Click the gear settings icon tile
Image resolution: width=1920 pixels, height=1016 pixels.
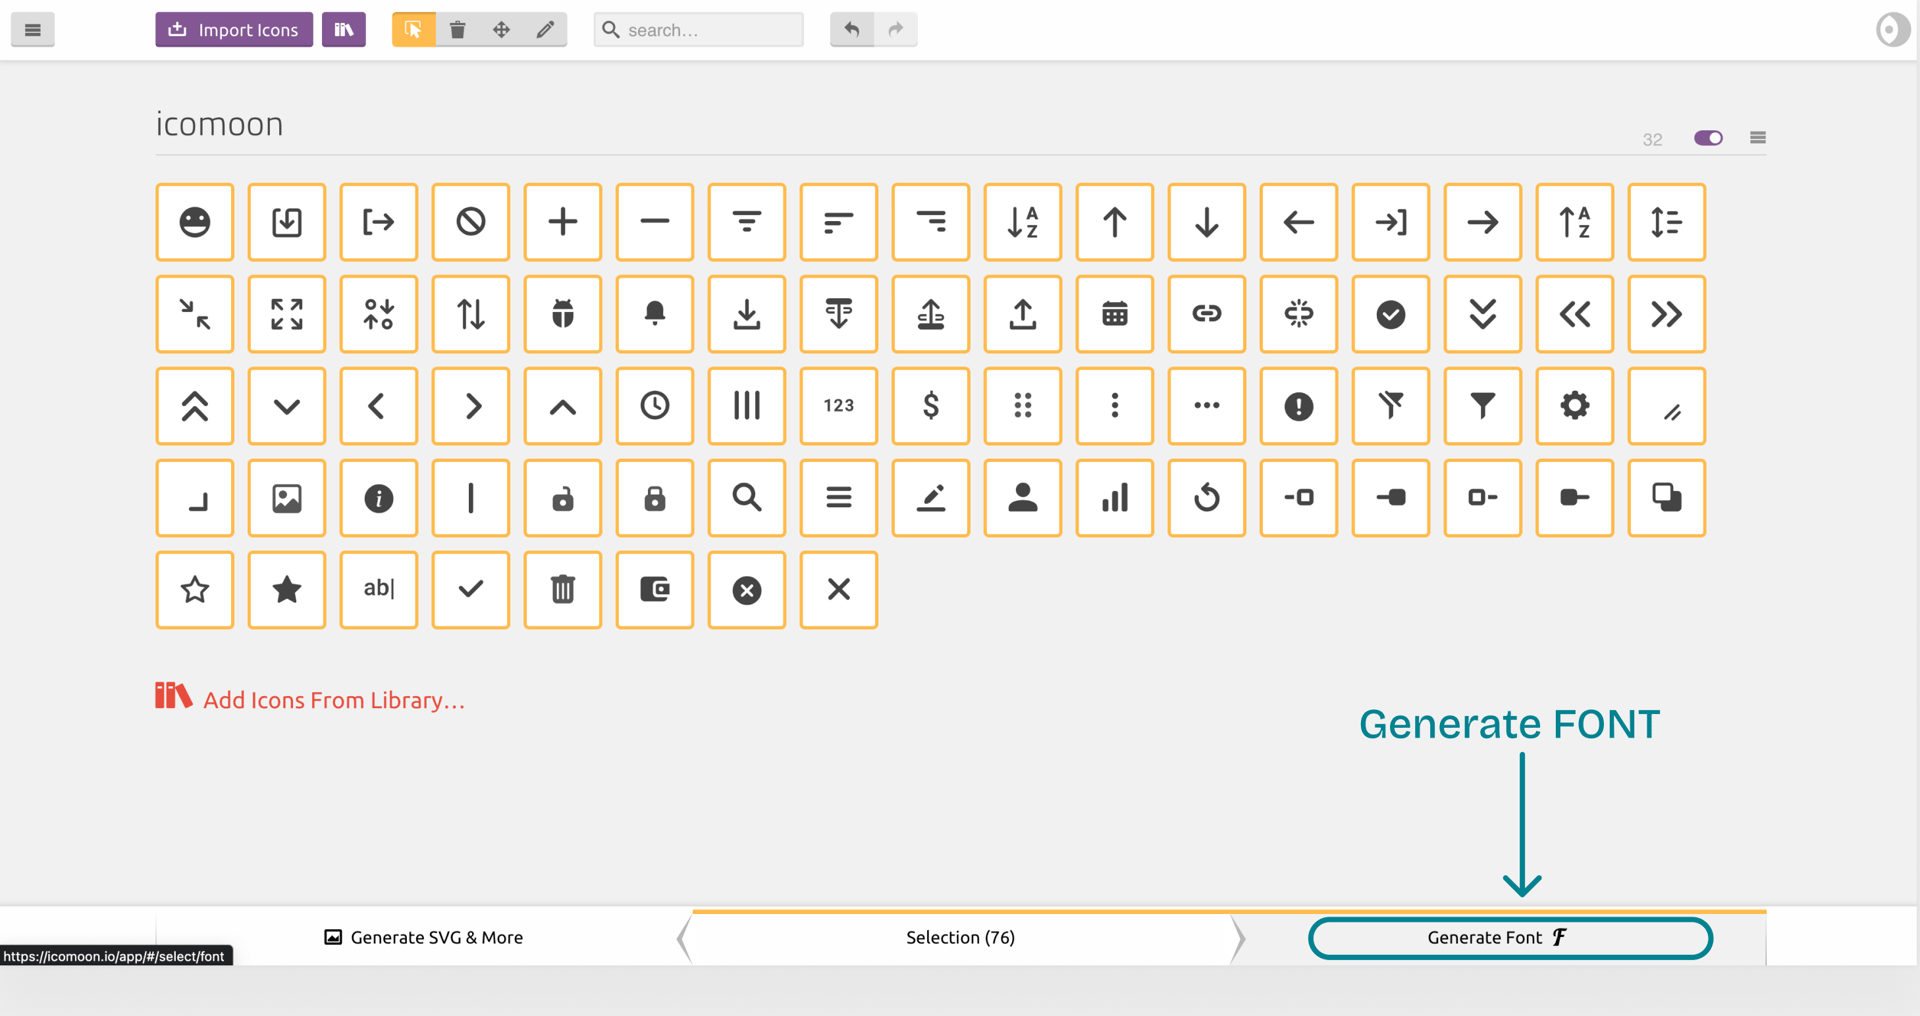(x=1574, y=406)
